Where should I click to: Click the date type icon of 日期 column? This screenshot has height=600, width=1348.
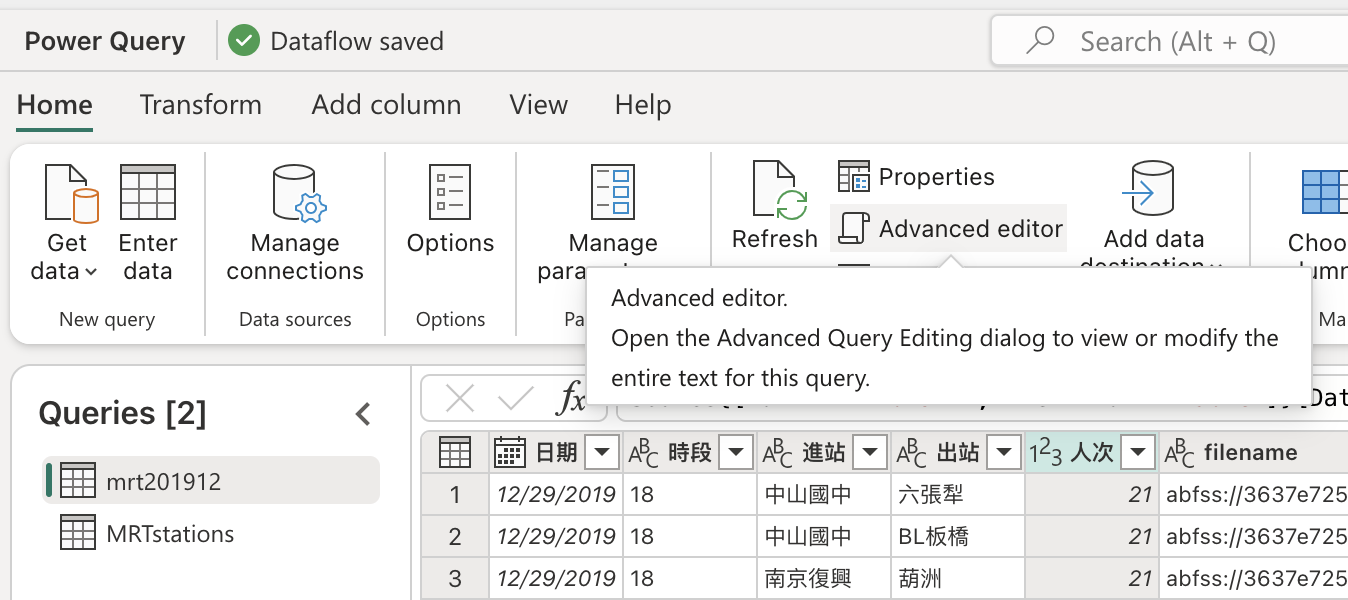click(x=510, y=453)
